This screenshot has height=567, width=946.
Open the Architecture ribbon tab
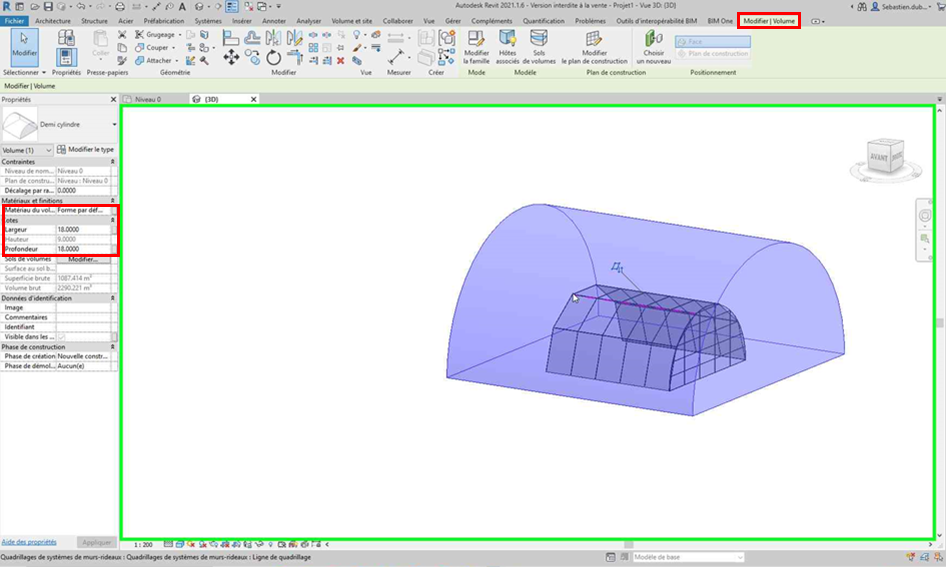click(x=52, y=20)
